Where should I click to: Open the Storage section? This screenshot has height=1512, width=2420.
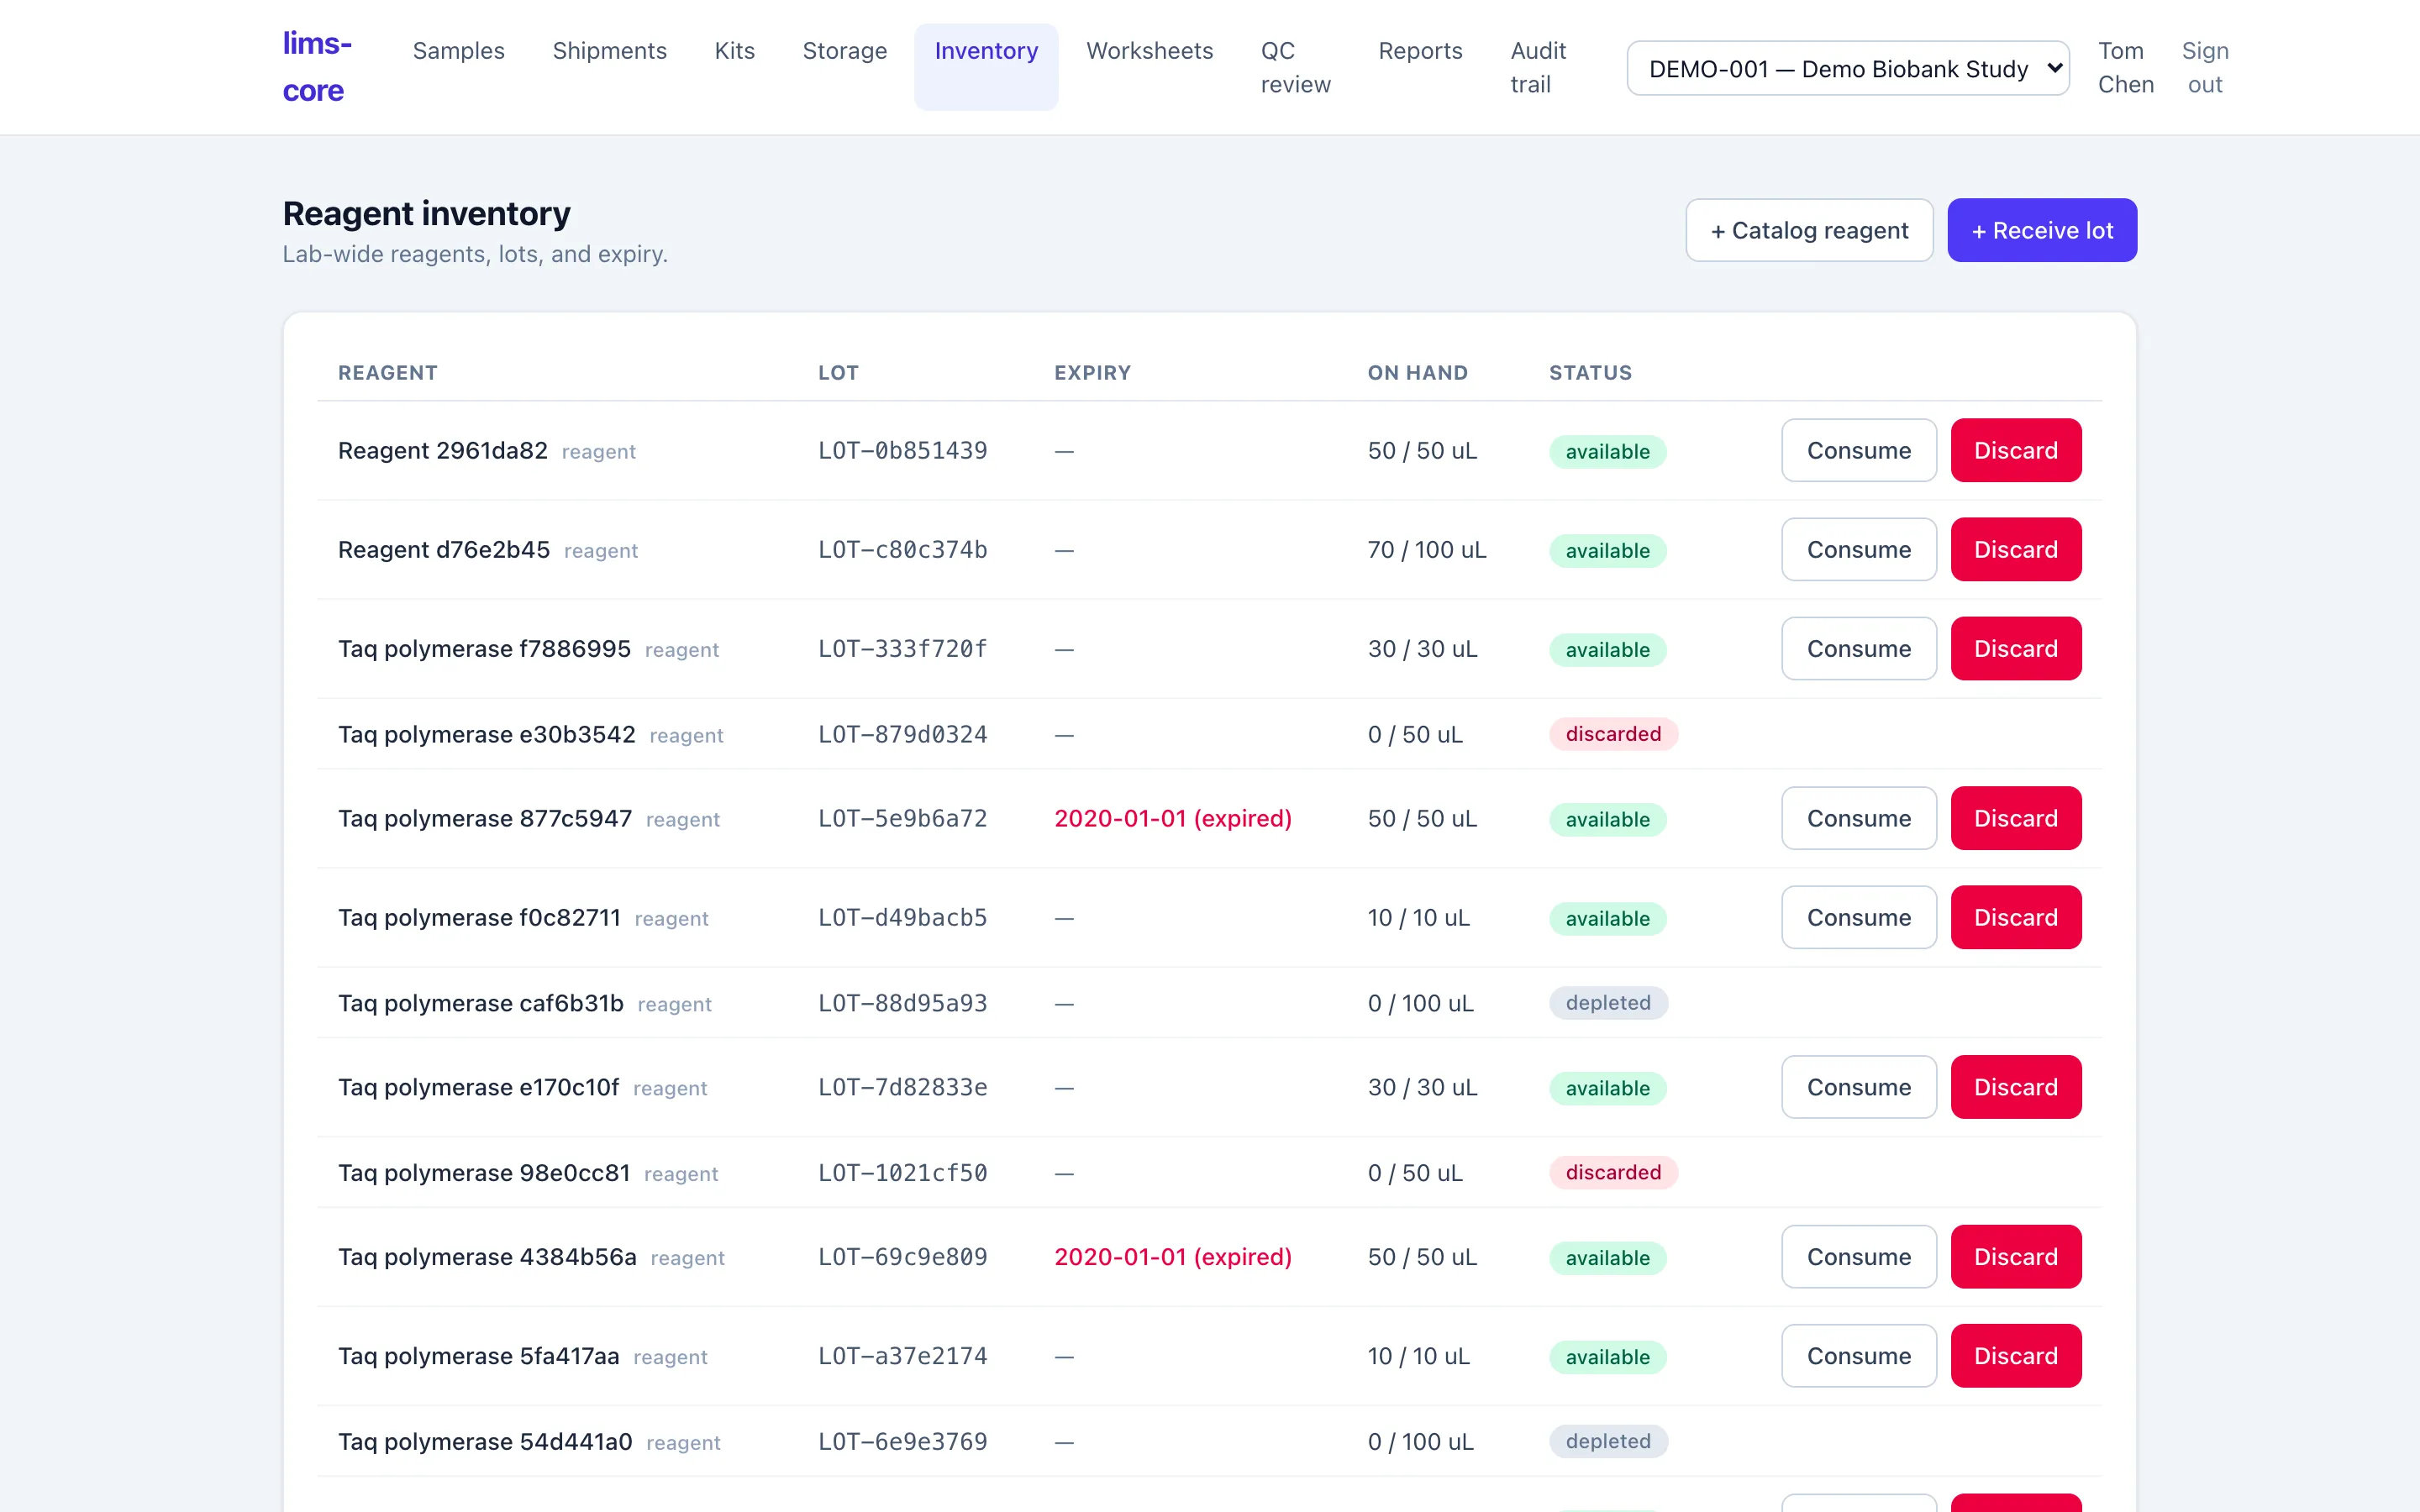[x=844, y=51]
